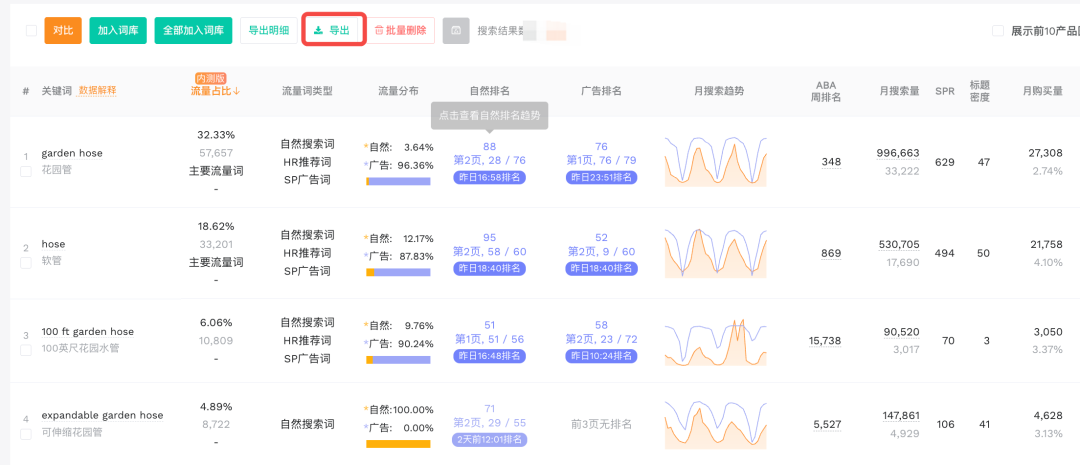Viewport: 1080px width, 465px height.
Task: Open 100 ft garden hose trend chart
Action: (x=716, y=341)
